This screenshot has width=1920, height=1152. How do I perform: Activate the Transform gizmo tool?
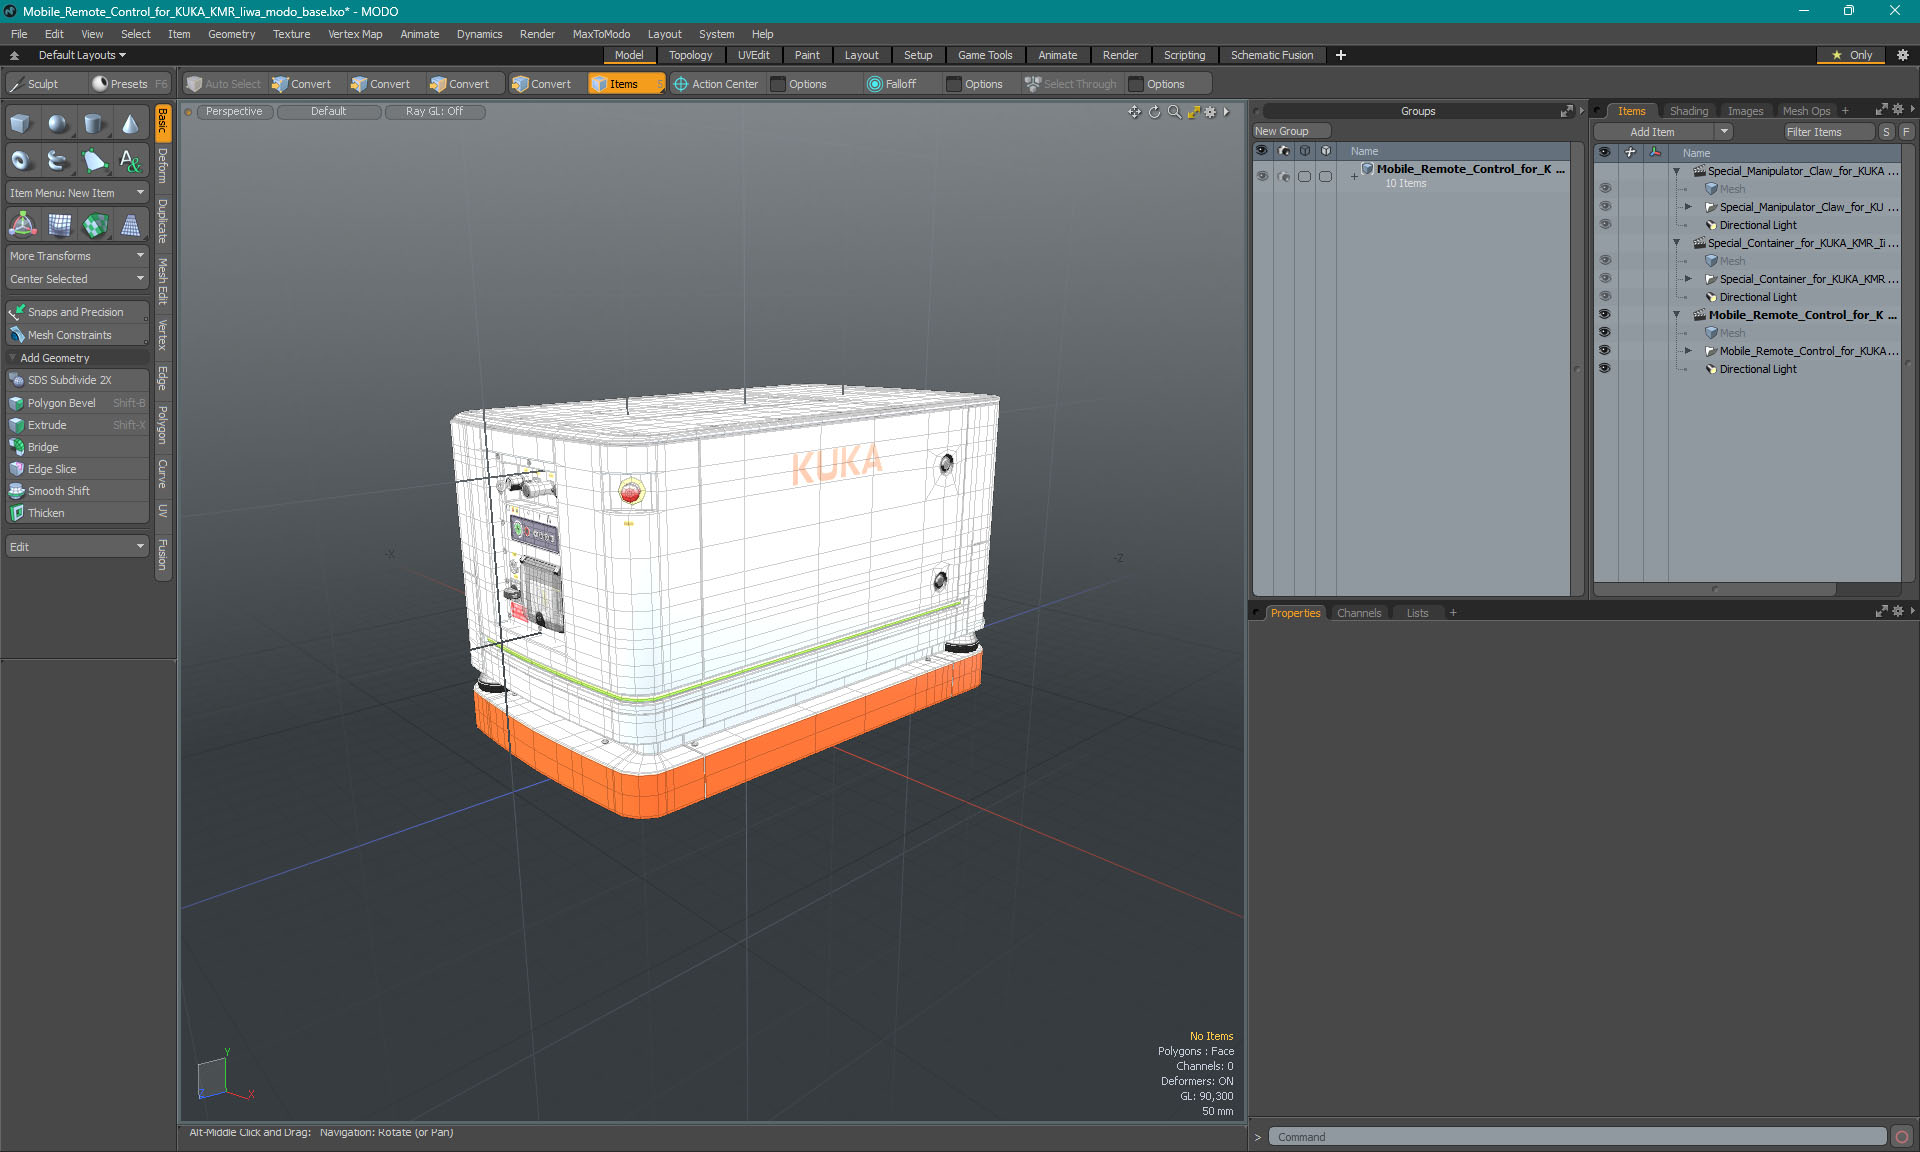point(22,225)
